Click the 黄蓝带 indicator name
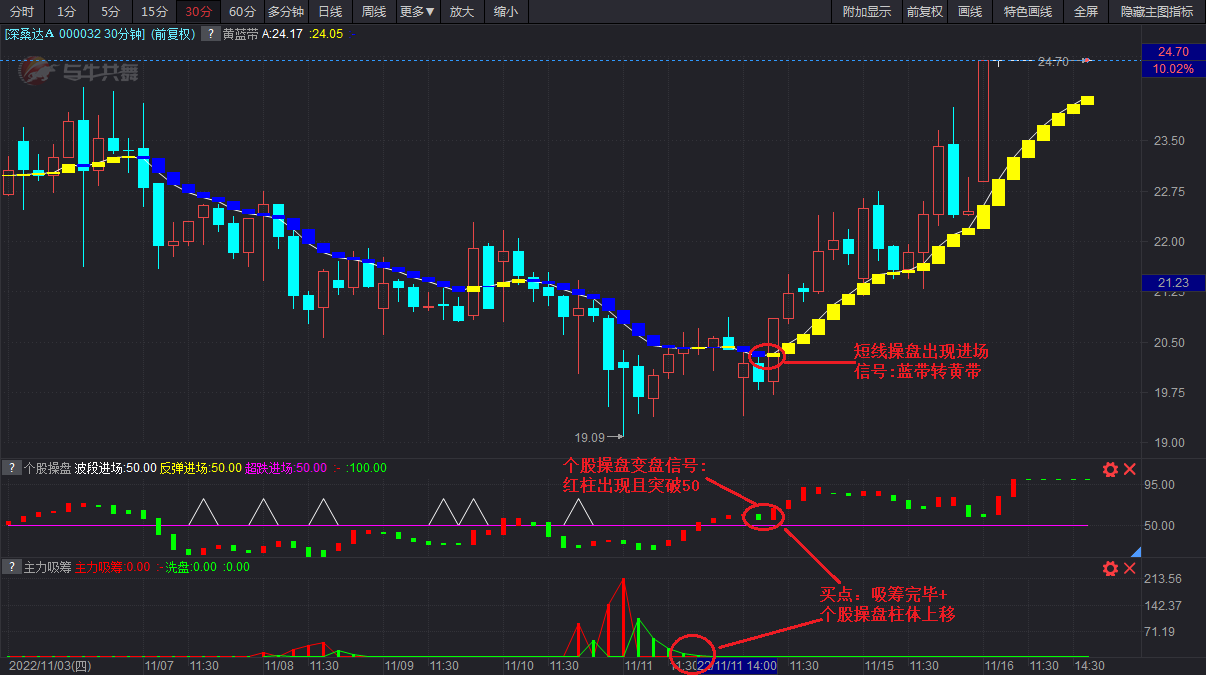Image resolution: width=1206 pixels, height=675 pixels. pos(240,34)
